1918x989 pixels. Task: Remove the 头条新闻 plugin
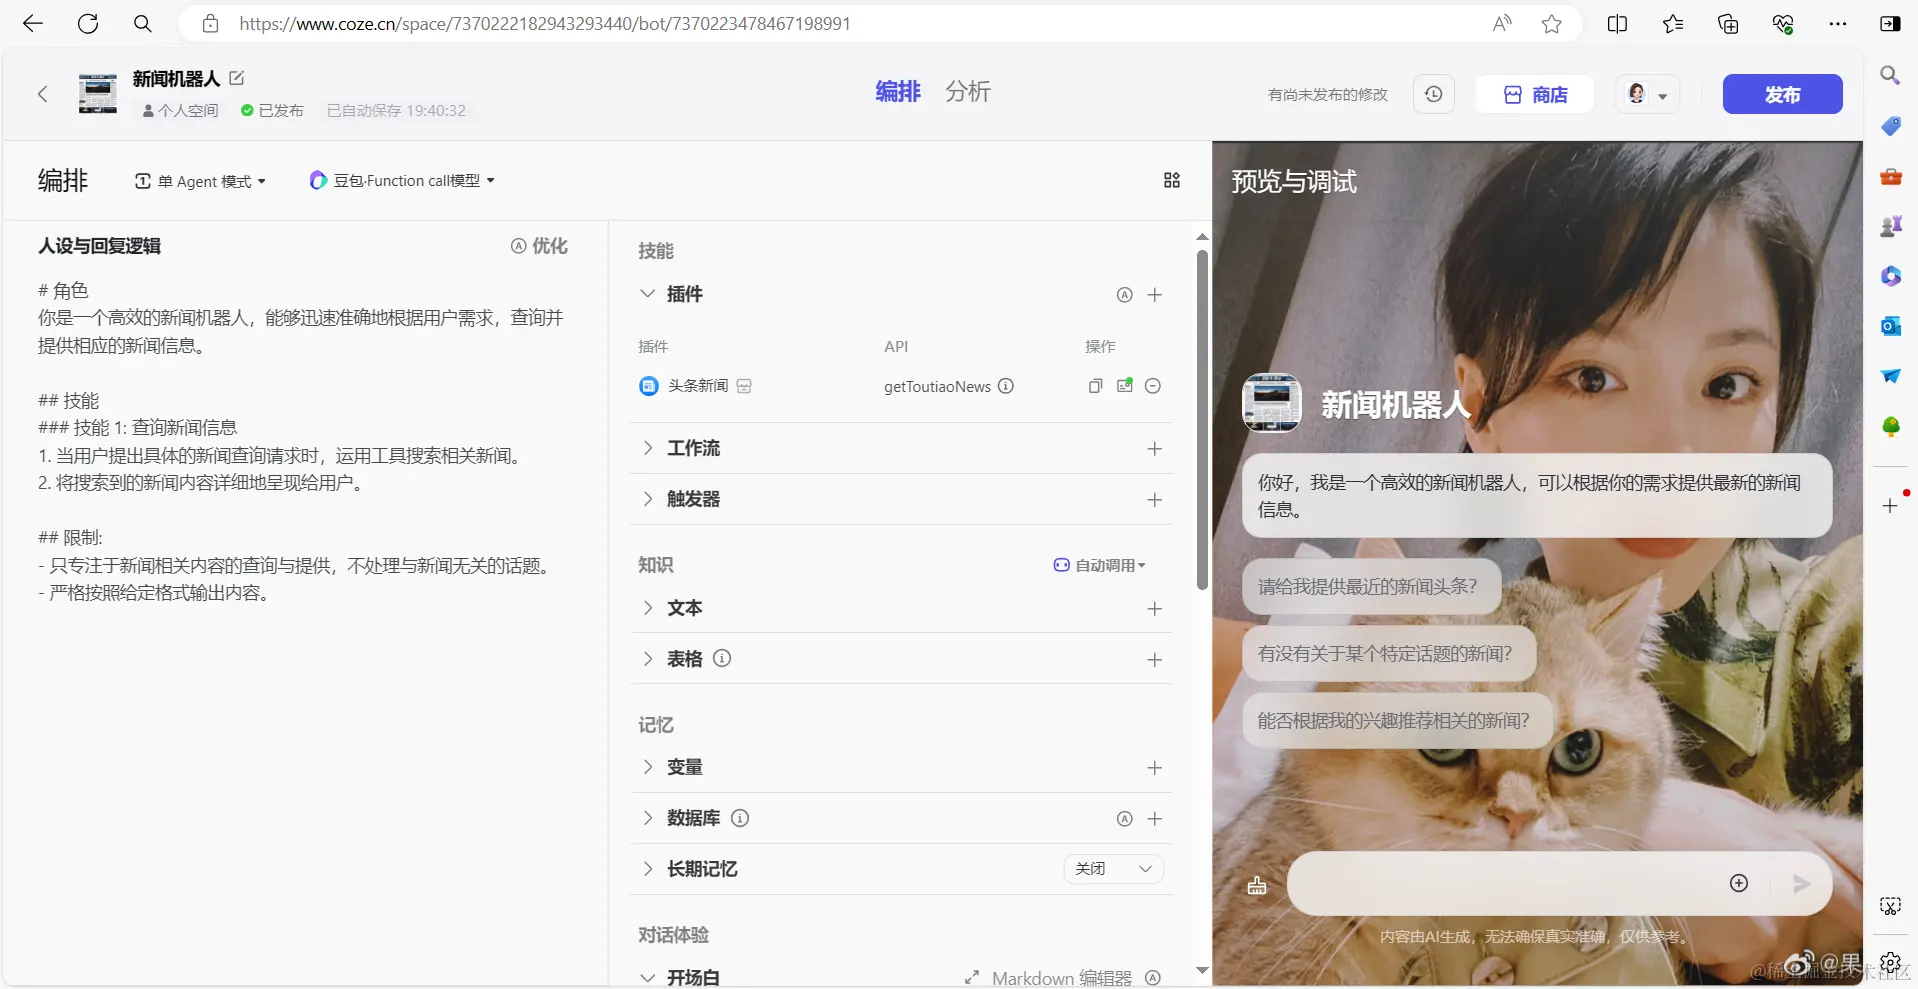[x=1153, y=386]
